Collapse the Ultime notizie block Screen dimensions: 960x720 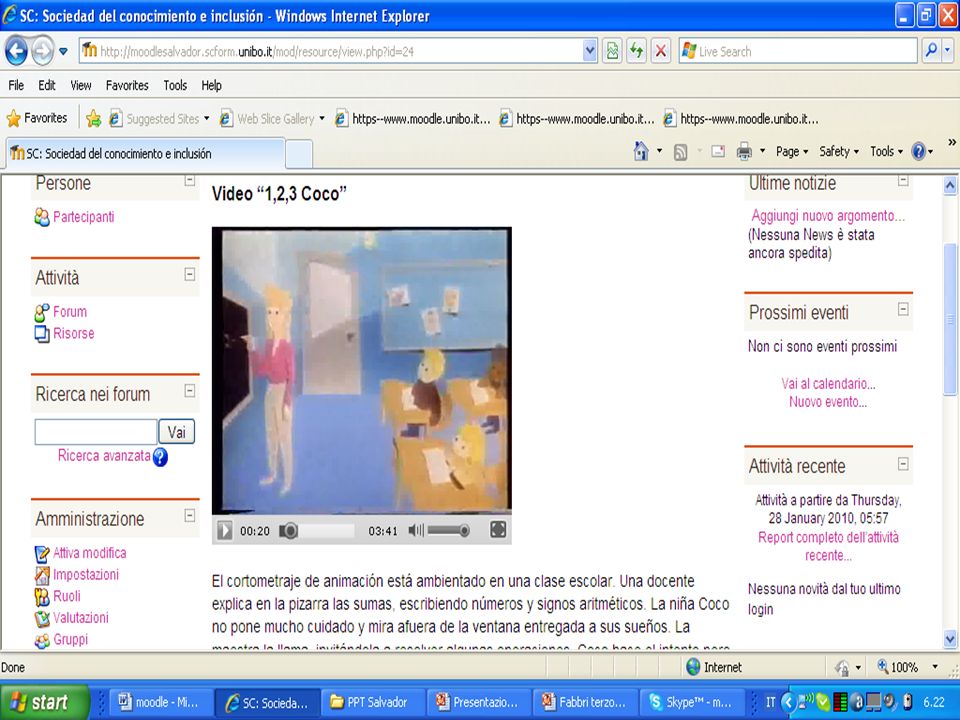click(x=903, y=180)
